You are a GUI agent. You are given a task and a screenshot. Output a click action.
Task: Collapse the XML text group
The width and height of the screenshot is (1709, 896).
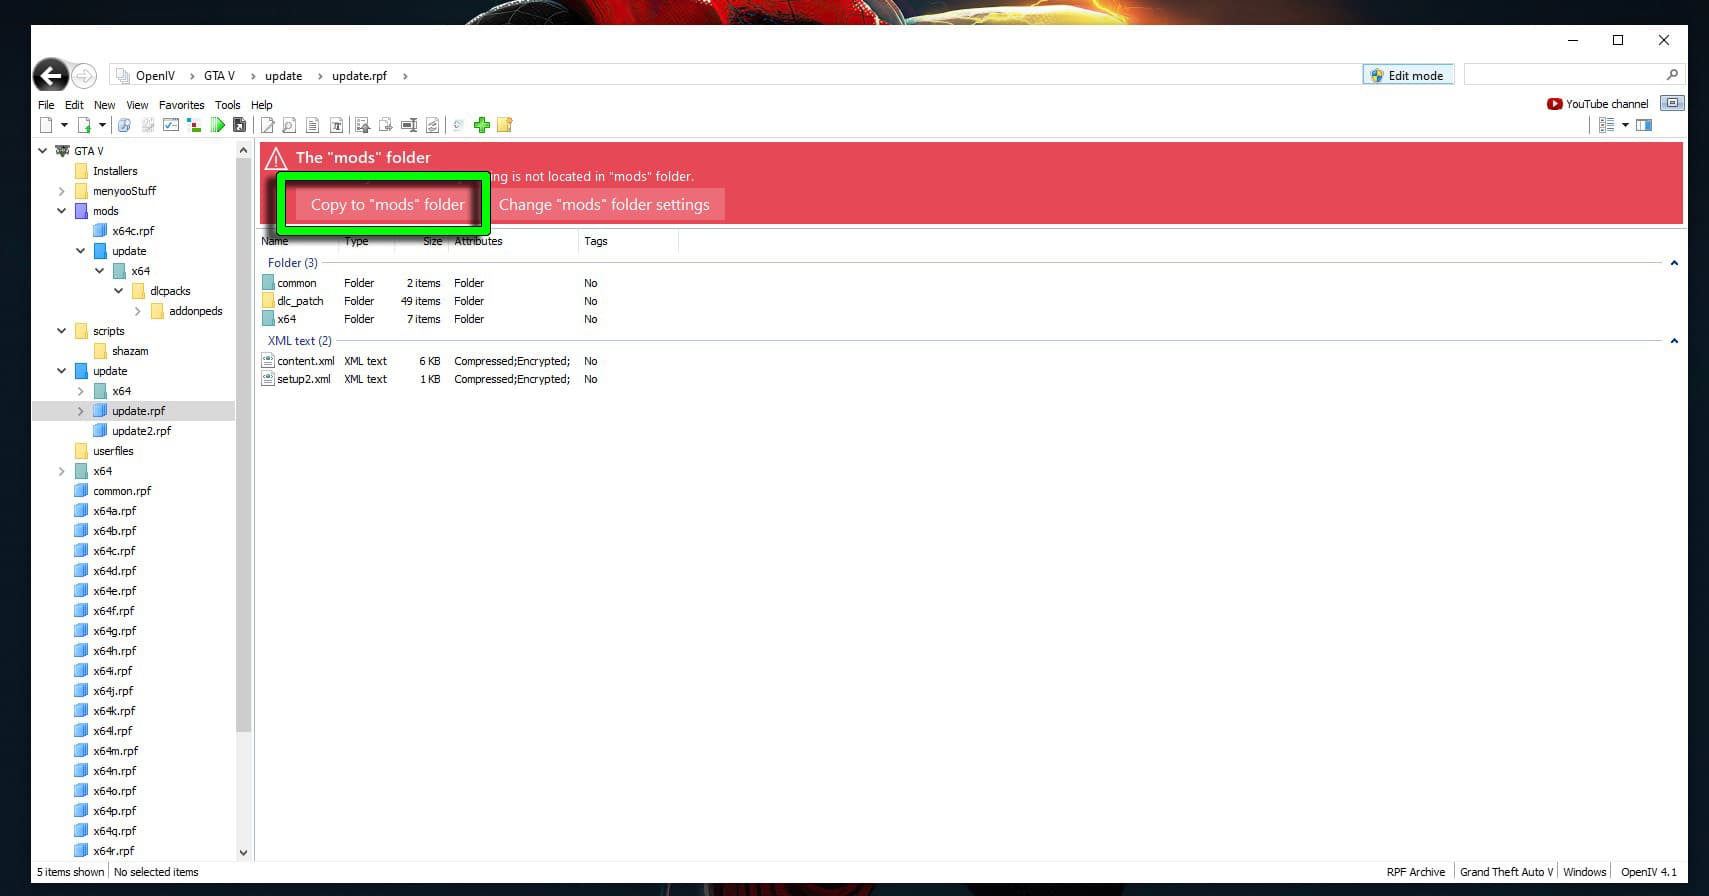1674,341
